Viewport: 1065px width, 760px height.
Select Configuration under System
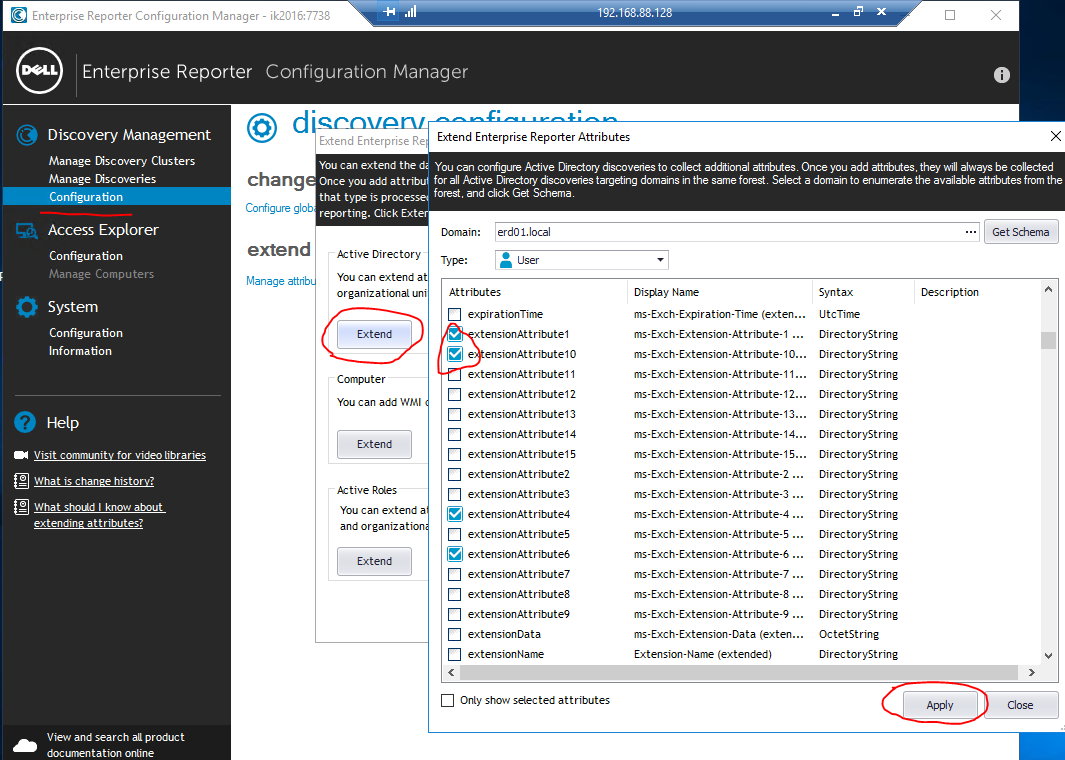(x=86, y=333)
